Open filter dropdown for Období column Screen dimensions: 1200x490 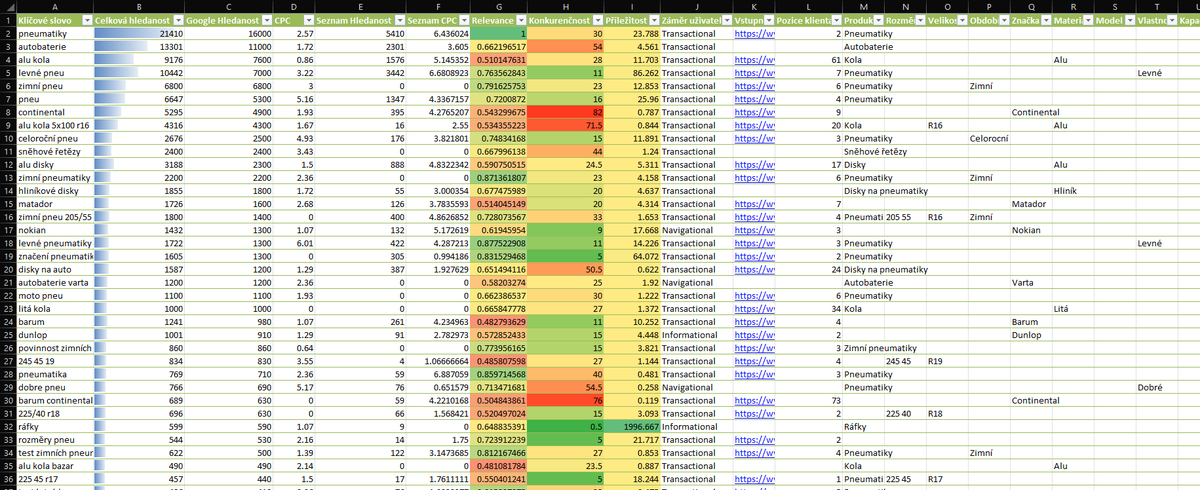click(1002, 20)
